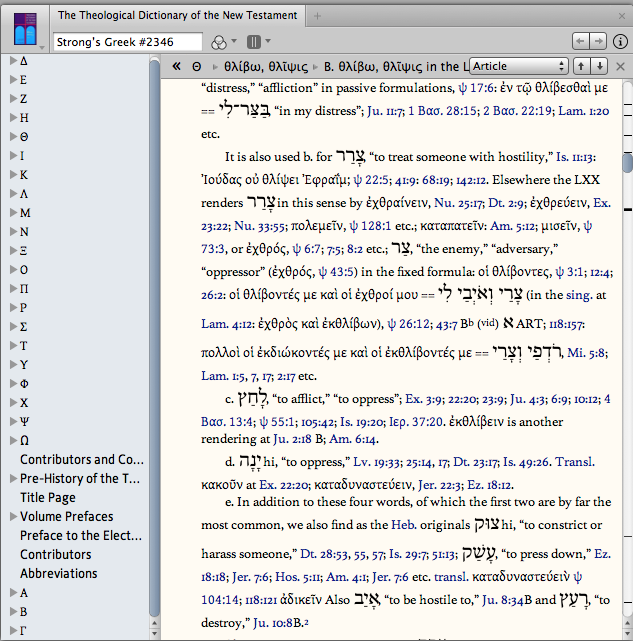Collapse breadcrumb with double left chevron
Screen dimensions: 633x641
coord(176,66)
